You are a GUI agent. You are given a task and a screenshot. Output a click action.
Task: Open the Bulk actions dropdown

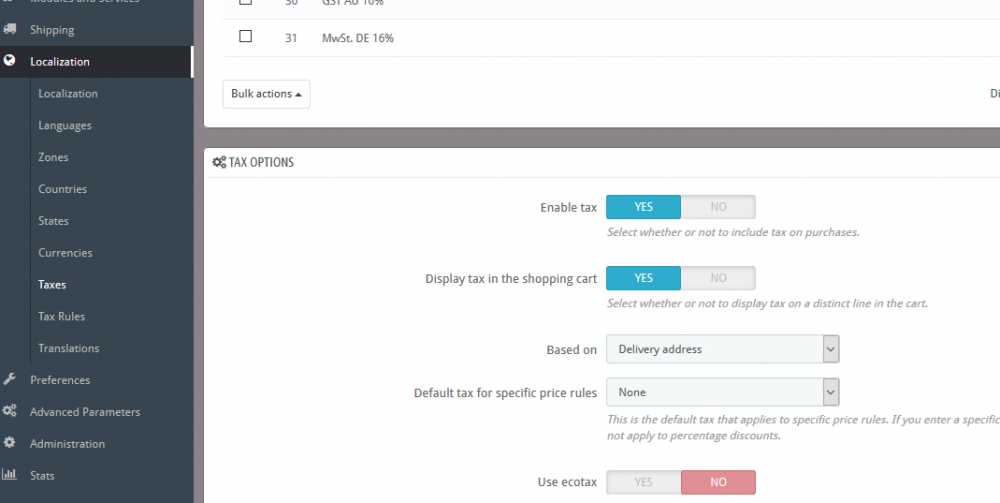266,94
